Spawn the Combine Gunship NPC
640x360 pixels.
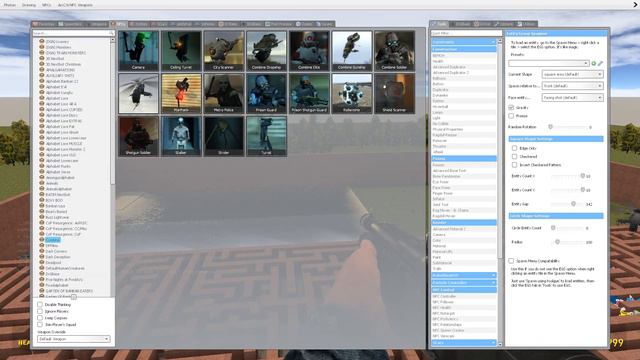click(351, 51)
